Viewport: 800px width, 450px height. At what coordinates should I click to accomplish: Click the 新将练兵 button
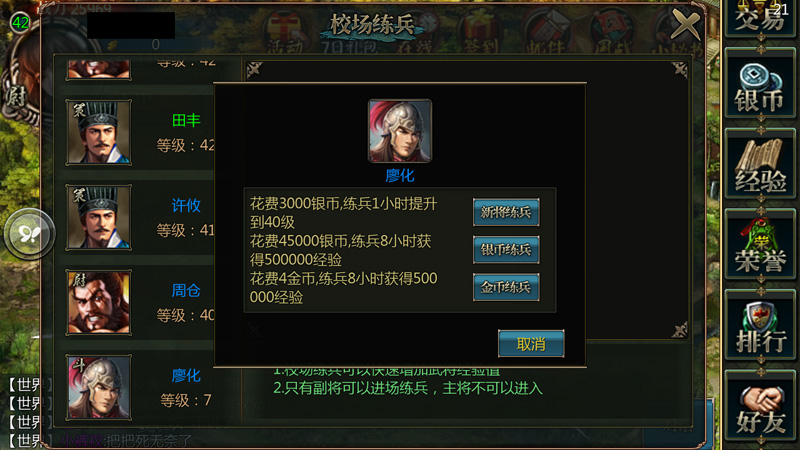506,212
